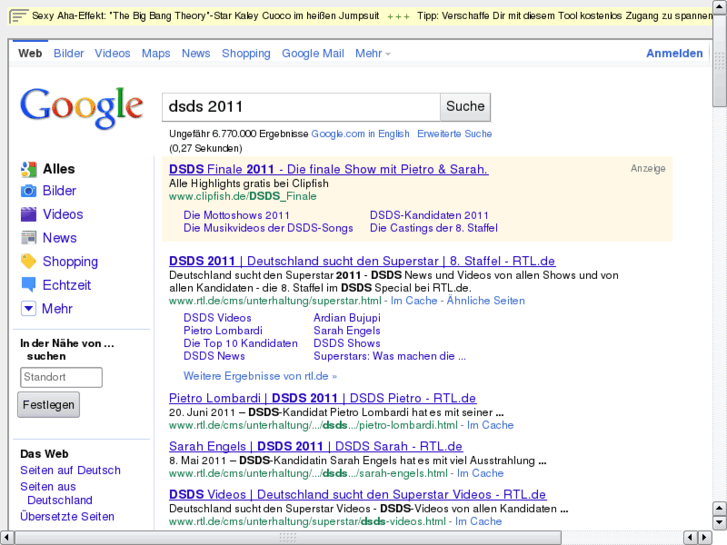Click the Videos clapperboard icon in sidebar
Image resolution: width=727 pixels, height=545 pixels.
point(29,214)
